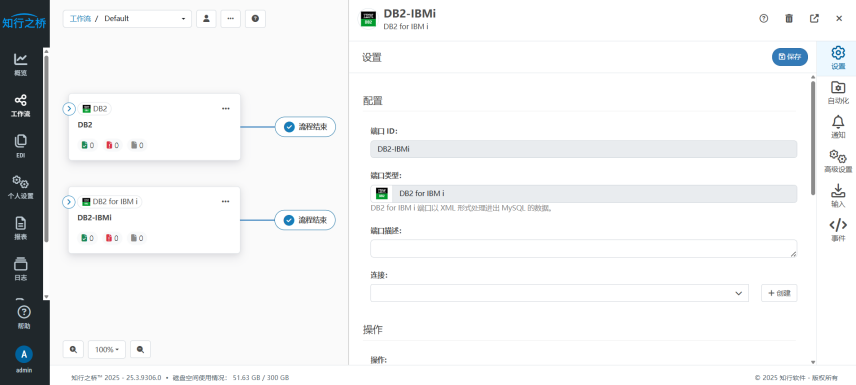The width and height of the screenshot is (856, 385).
Task: Click the DB2-IBMi pending files counter
Action: (x=137, y=238)
